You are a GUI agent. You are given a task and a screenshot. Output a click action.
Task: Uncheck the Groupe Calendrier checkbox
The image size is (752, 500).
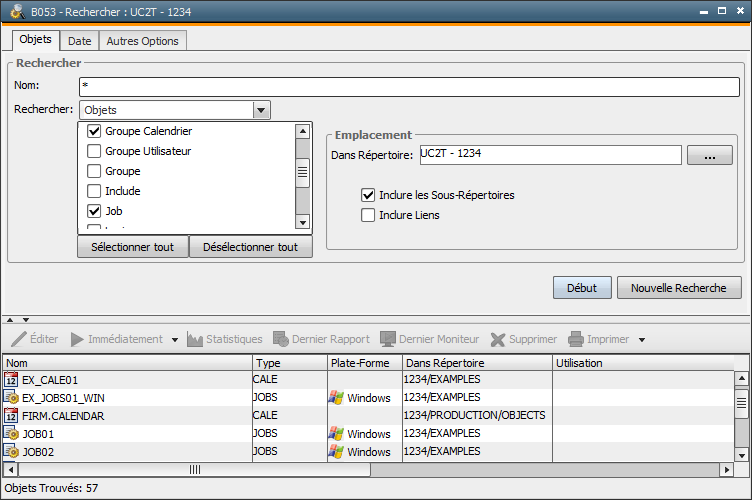click(x=94, y=131)
